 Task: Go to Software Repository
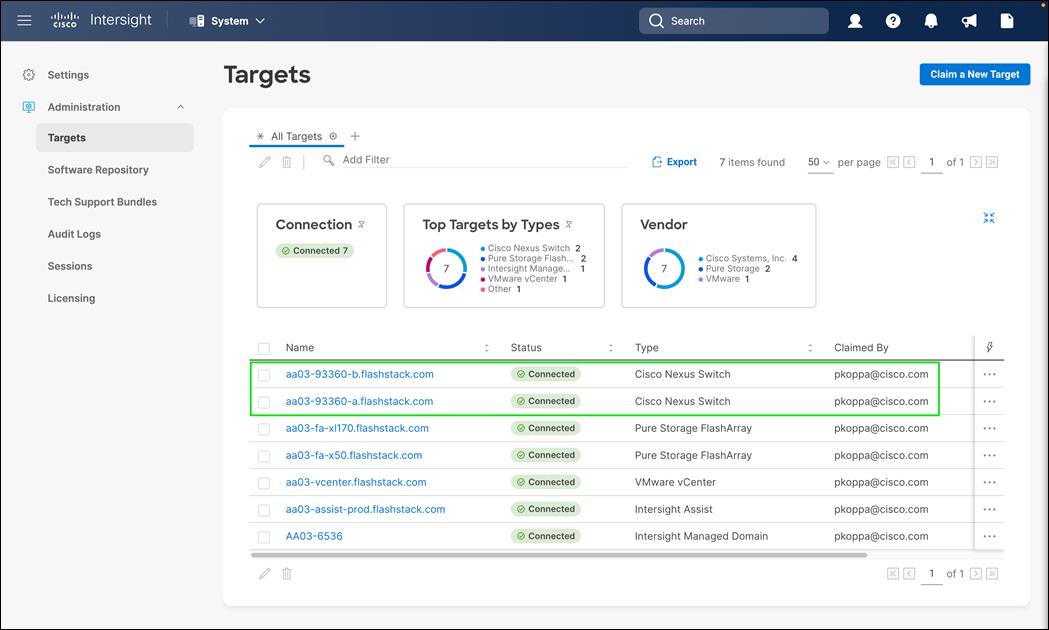point(98,170)
